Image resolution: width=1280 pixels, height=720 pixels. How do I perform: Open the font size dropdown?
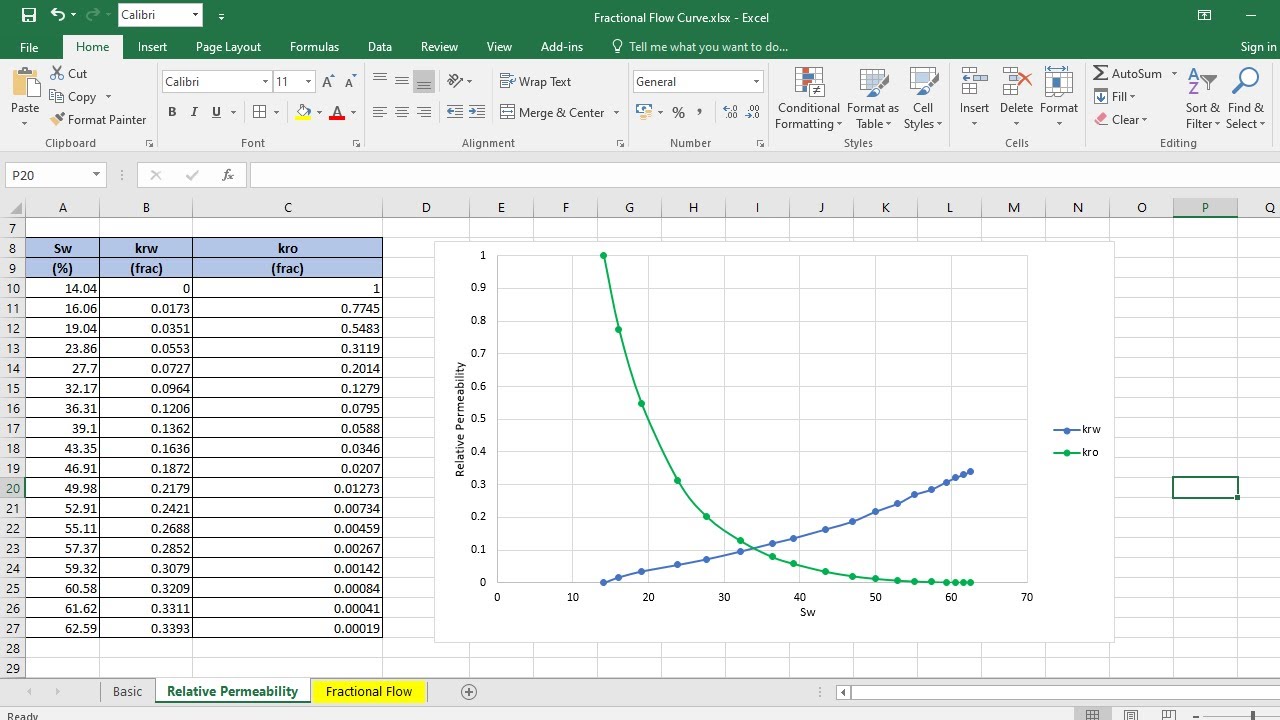point(308,82)
